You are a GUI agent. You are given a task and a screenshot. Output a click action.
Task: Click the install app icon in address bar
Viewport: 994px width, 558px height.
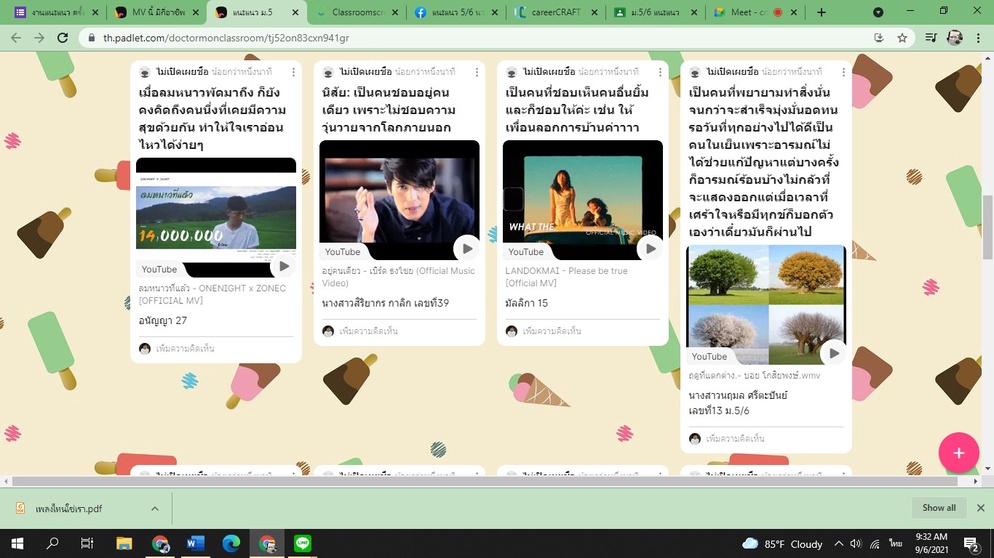(x=879, y=38)
